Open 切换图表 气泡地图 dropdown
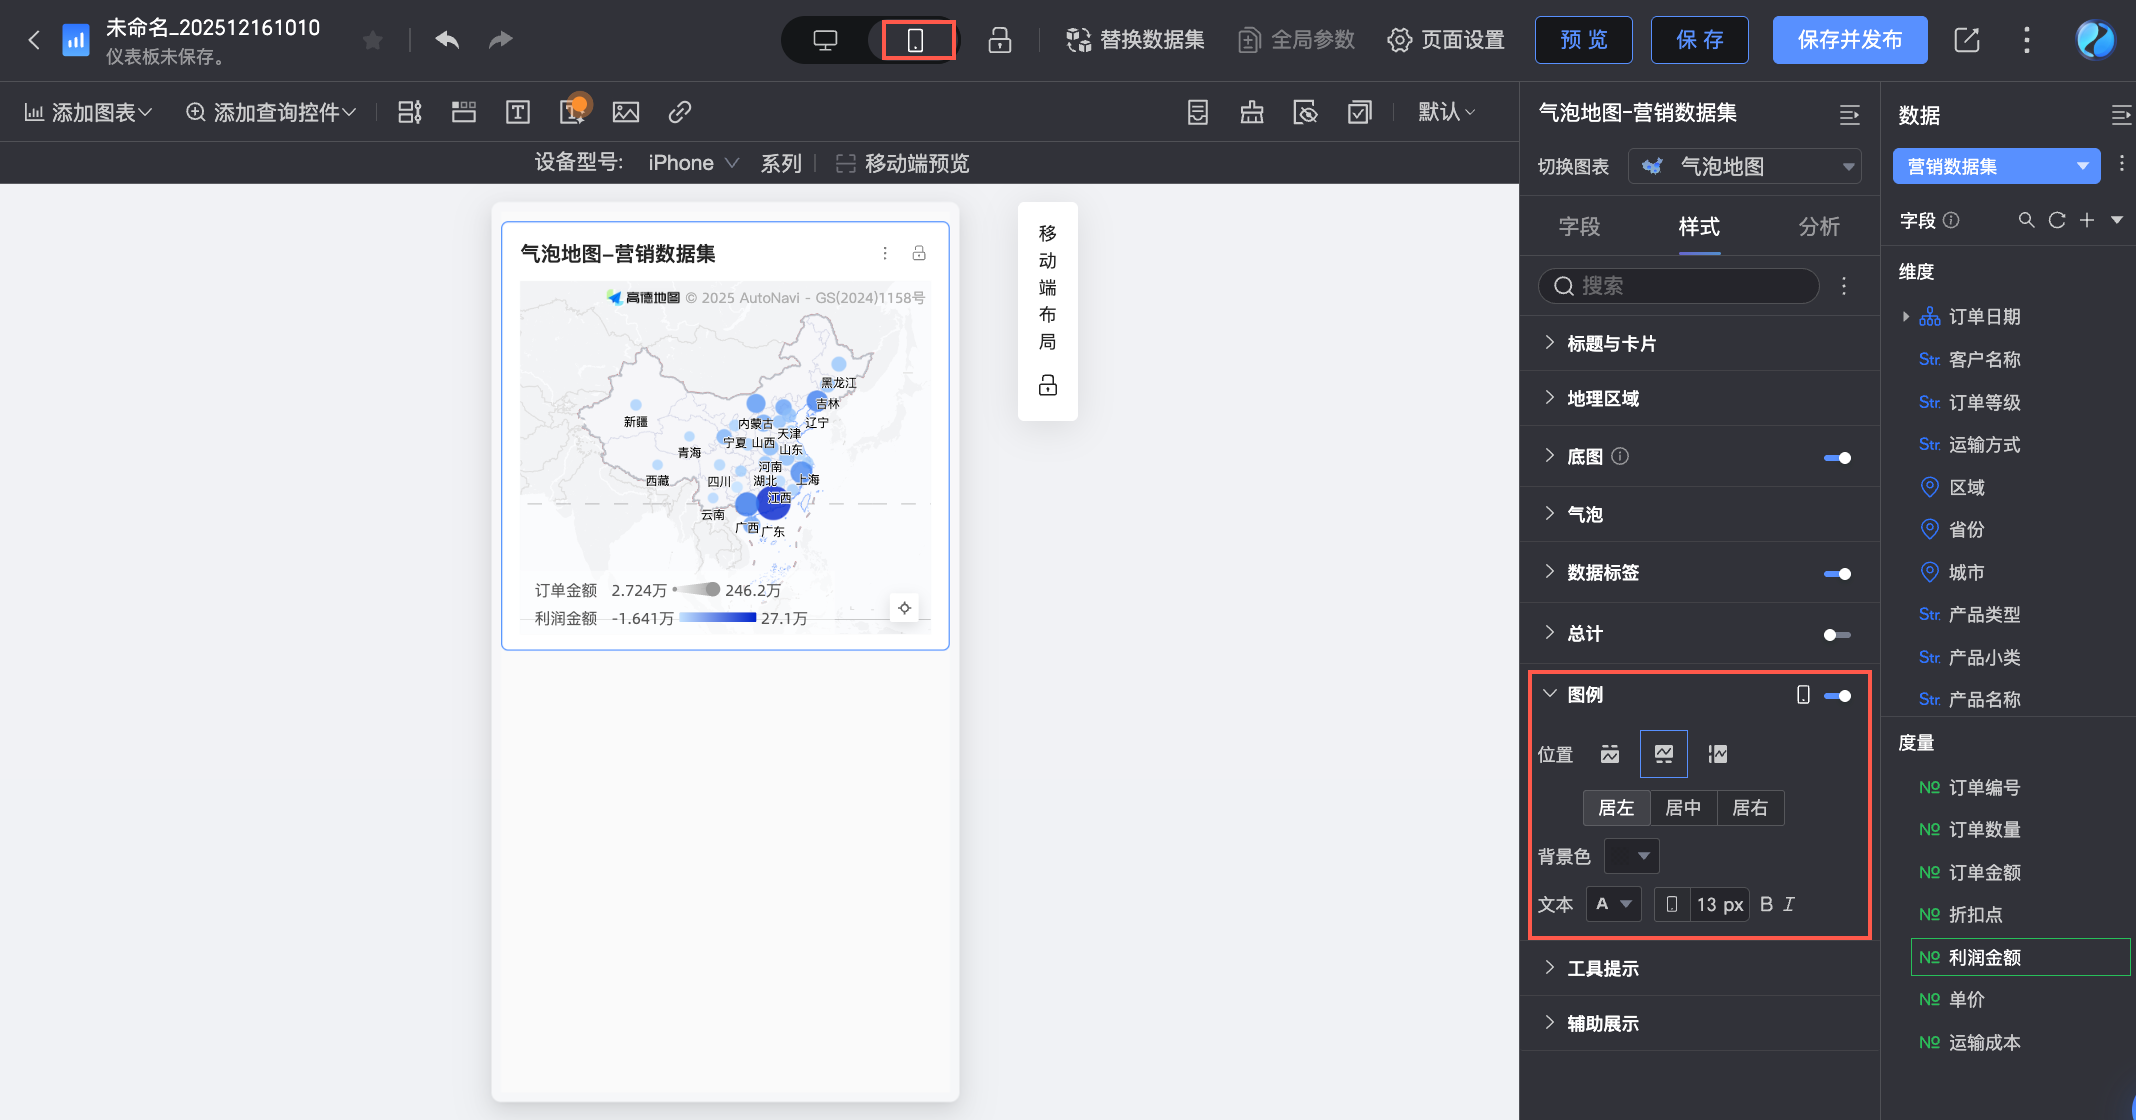This screenshot has width=2136, height=1120. pyautogui.click(x=1745, y=166)
